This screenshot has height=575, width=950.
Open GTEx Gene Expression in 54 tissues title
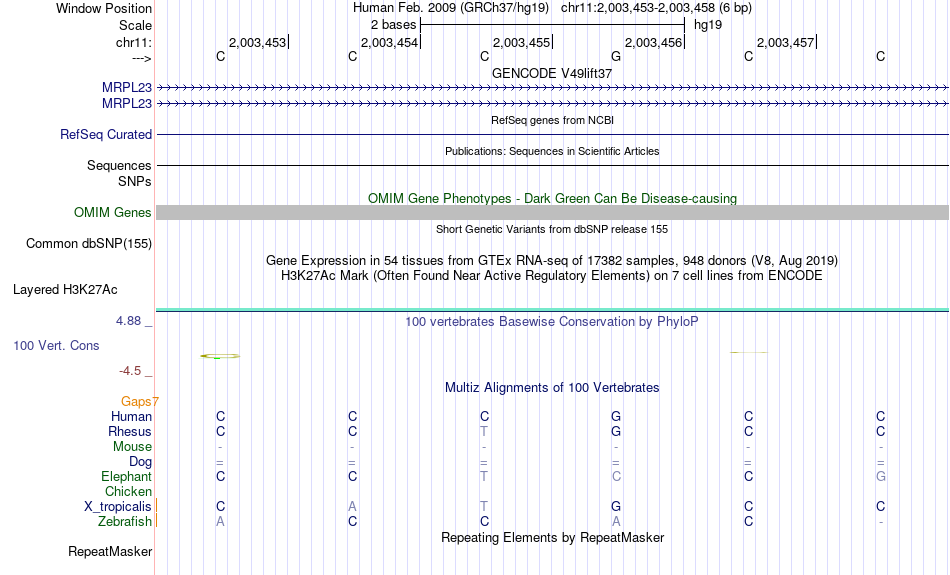tap(552, 261)
